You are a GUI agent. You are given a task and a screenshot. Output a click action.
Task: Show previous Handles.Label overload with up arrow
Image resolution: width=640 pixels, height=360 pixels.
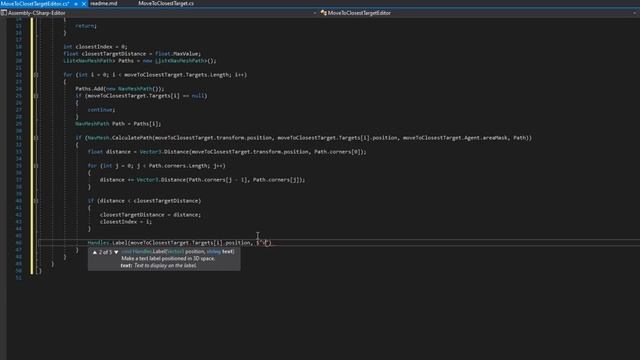pyautogui.click(x=95, y=252)
